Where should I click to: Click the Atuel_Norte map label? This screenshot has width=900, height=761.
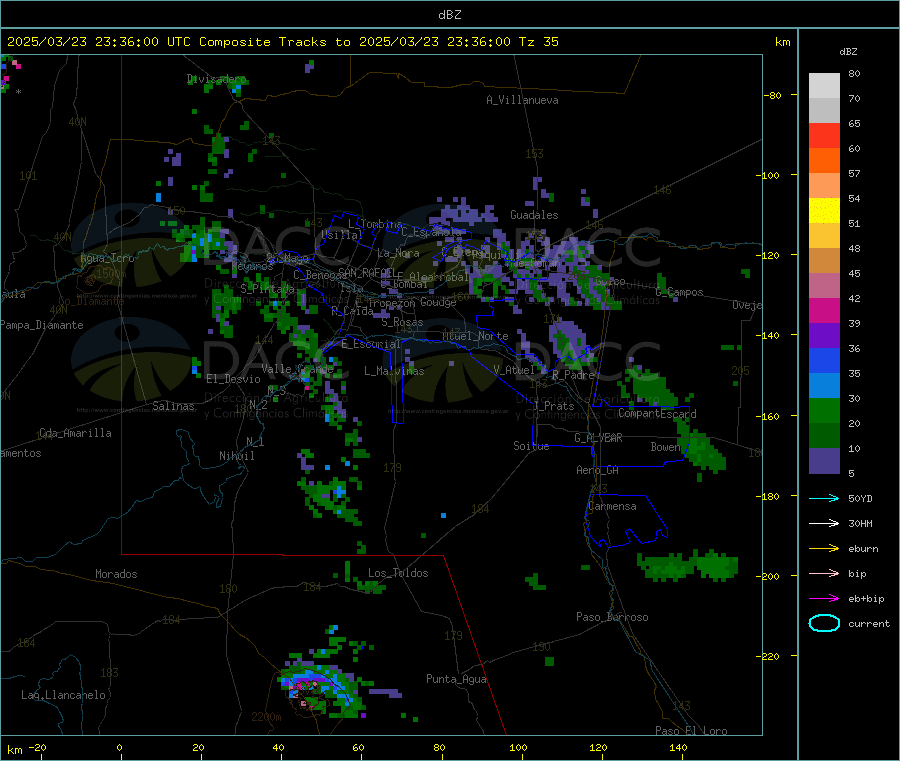click(x=475, y=336)
